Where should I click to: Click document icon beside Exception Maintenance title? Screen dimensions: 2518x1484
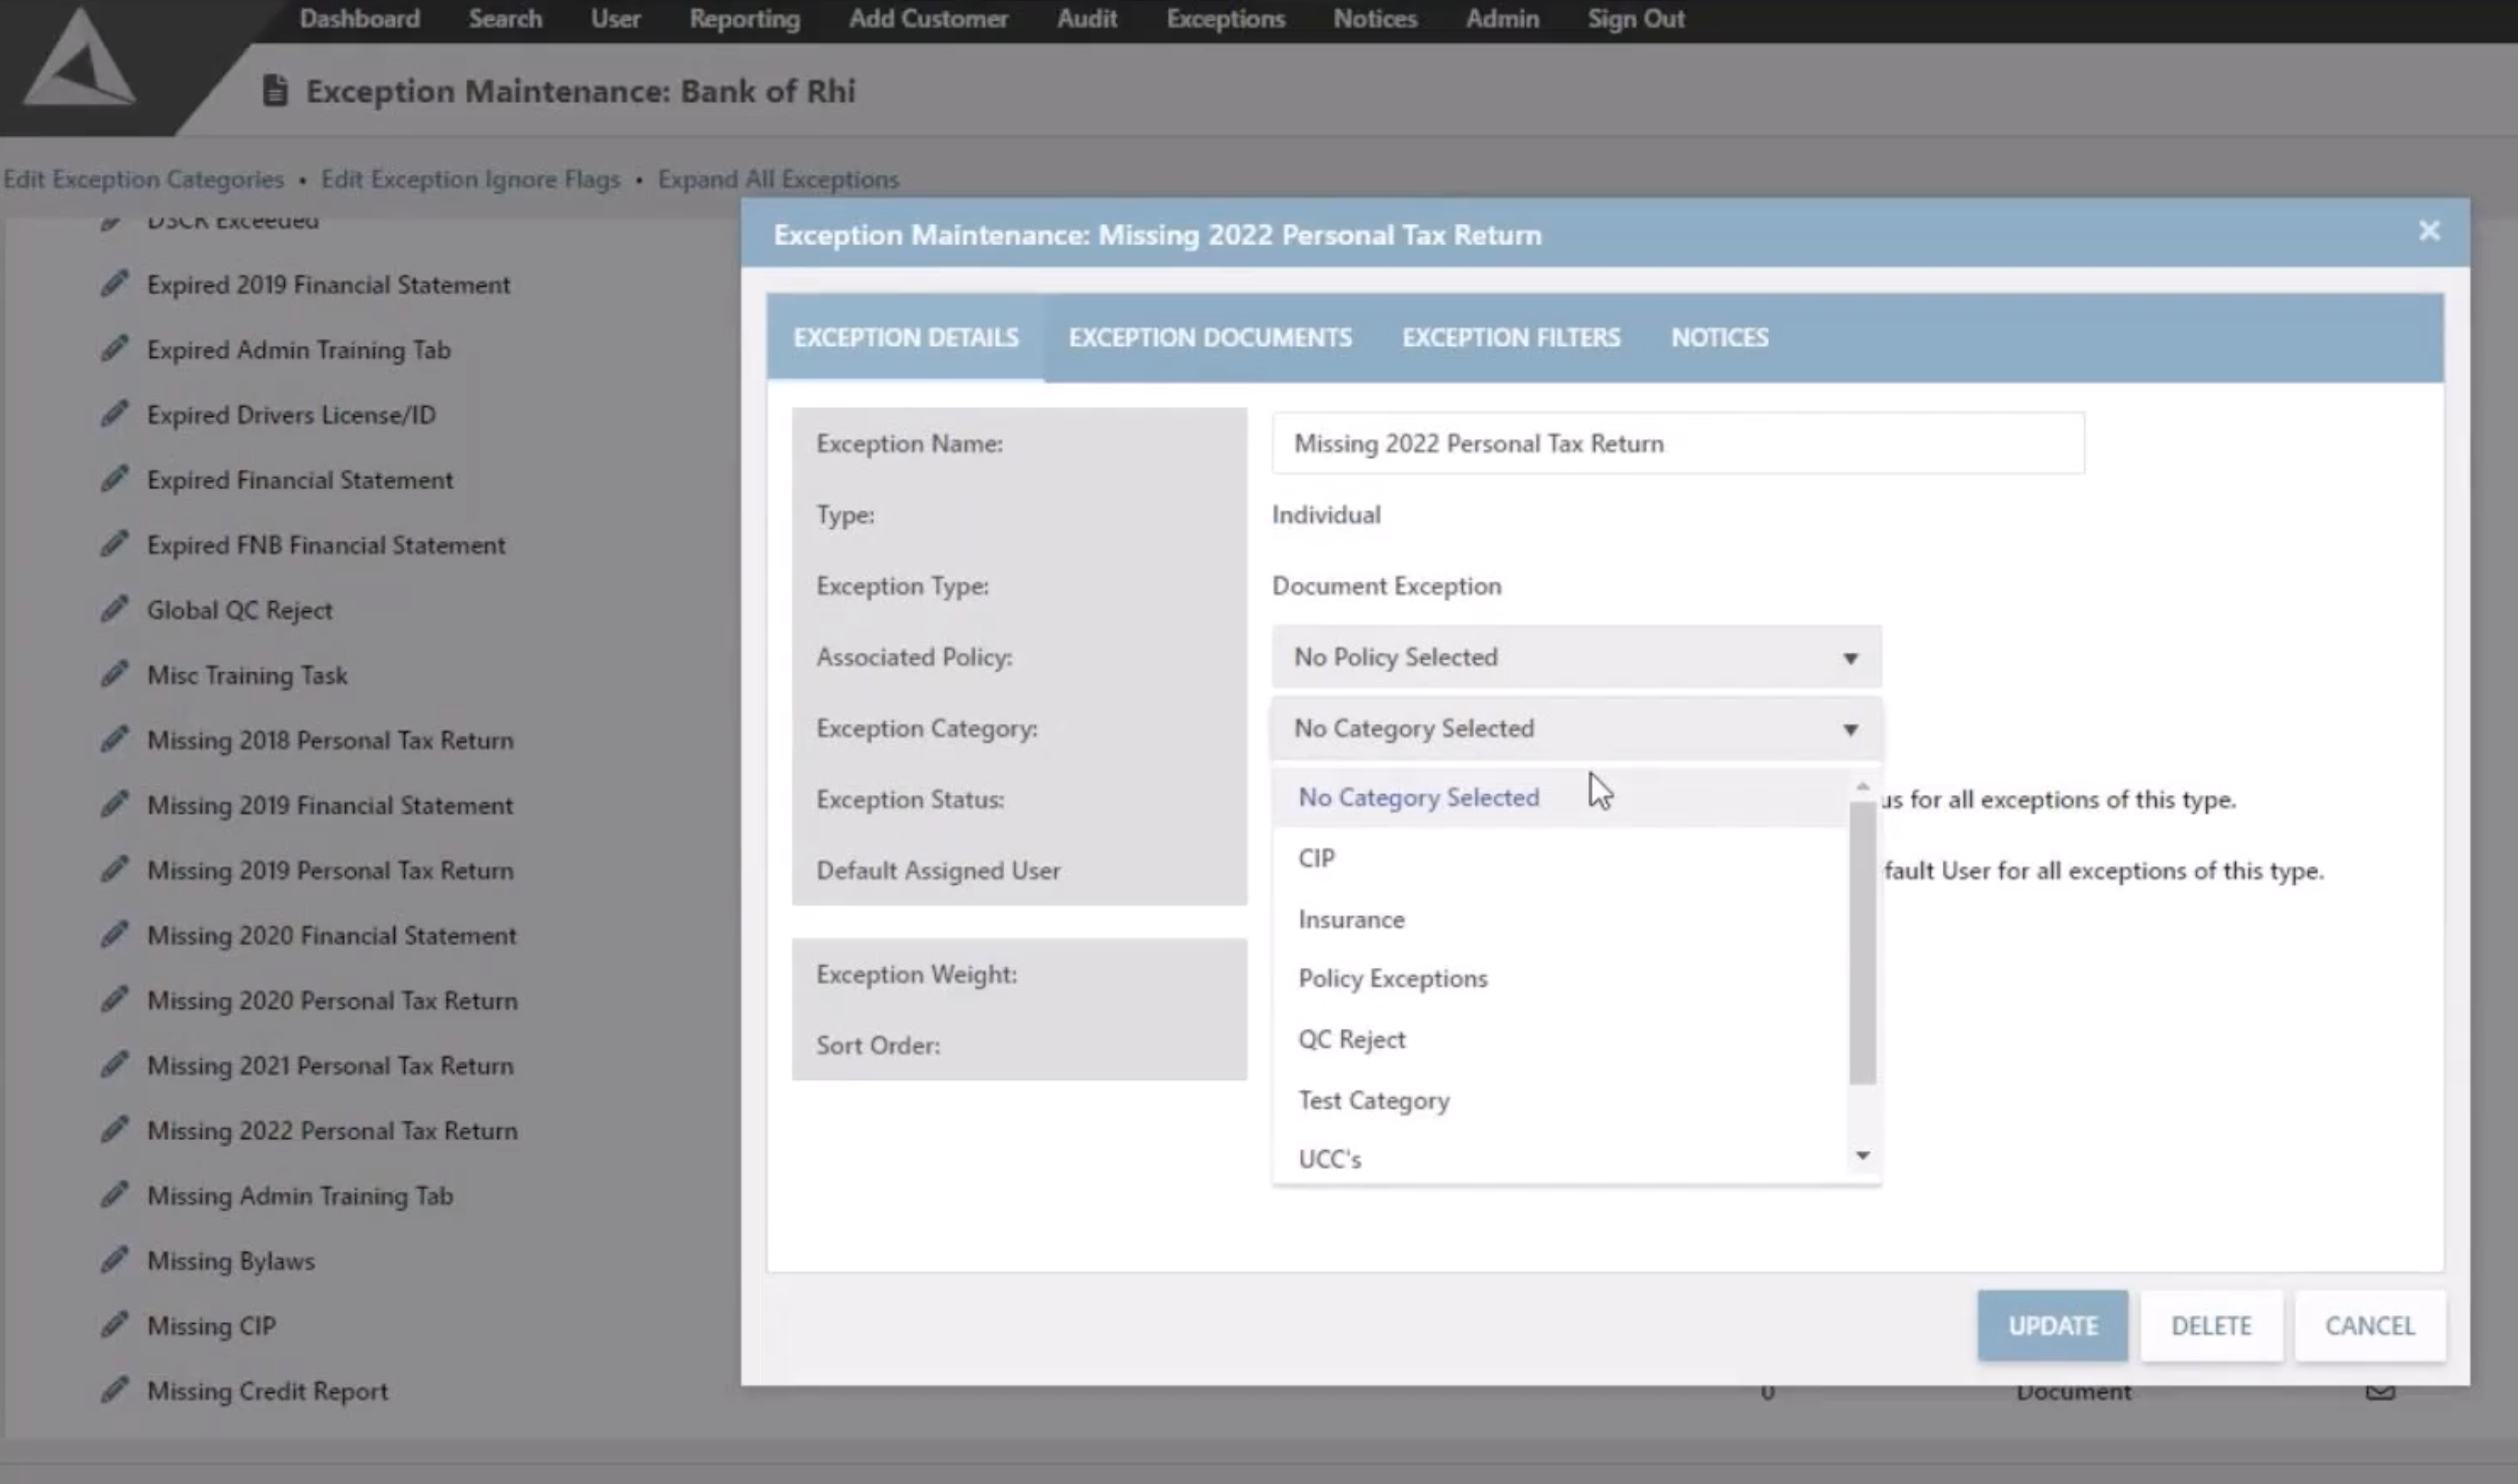[275, 91]
